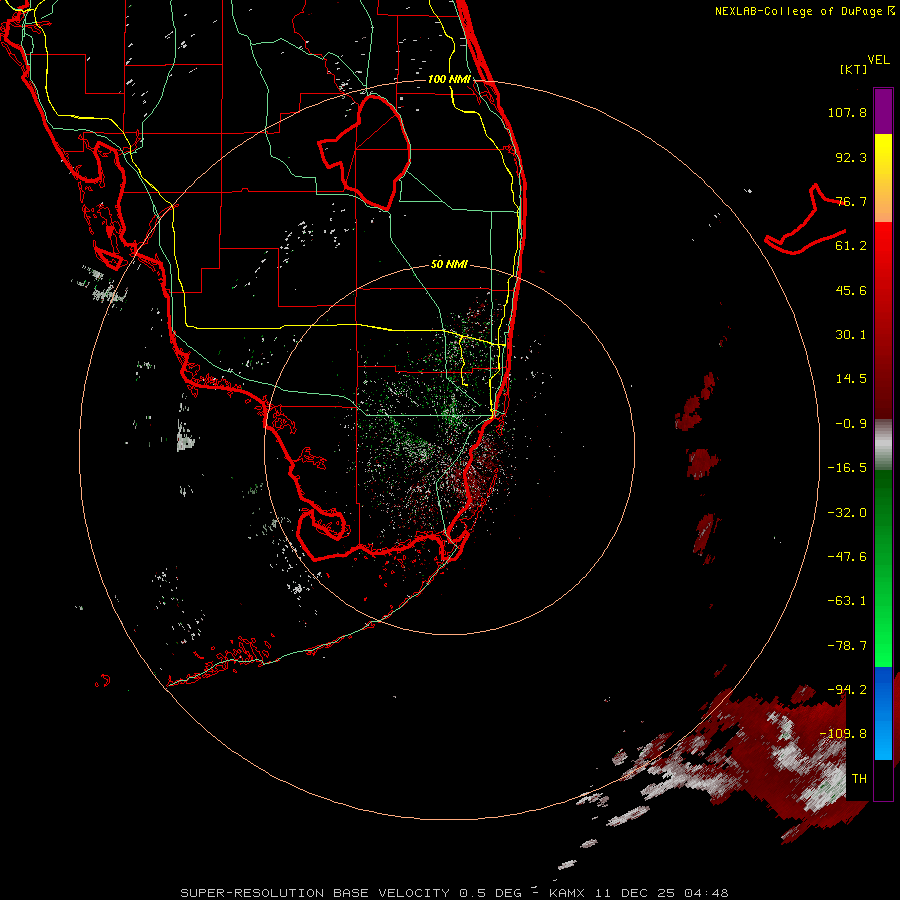Select the -47.6 scale value
This screenshot has width=900, height=900.
(847, 557)
